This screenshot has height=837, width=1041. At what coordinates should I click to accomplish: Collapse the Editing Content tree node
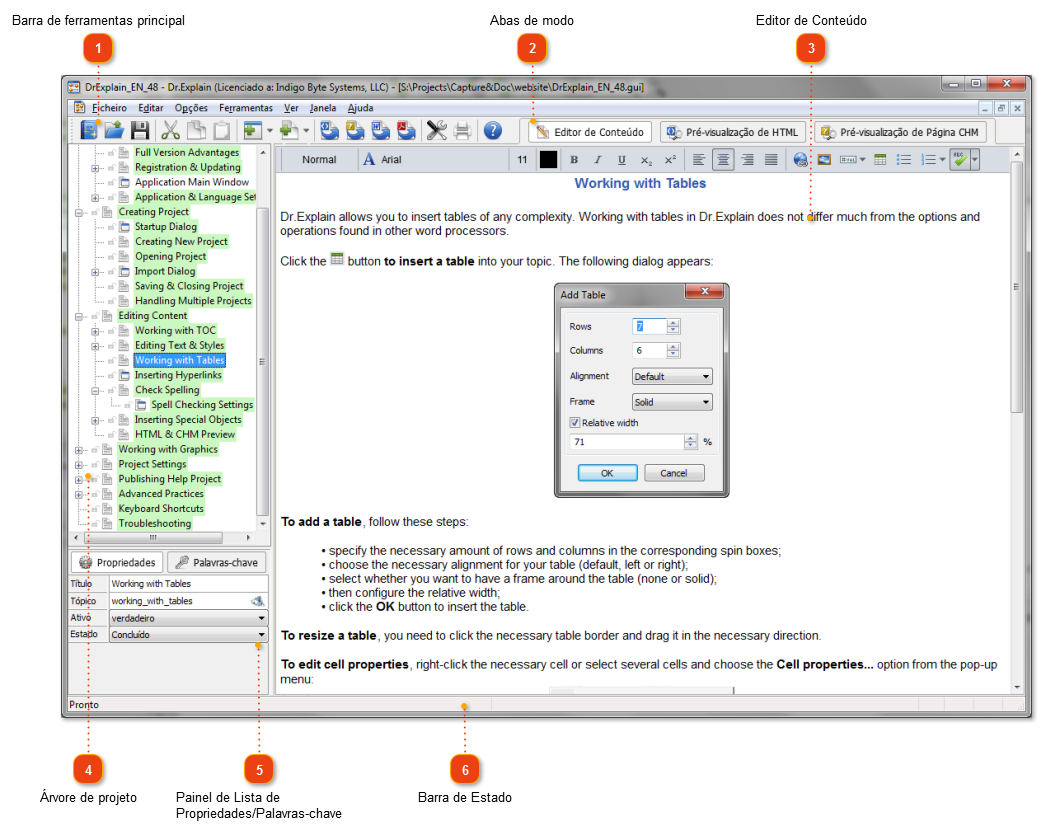(x=78, y=317)
